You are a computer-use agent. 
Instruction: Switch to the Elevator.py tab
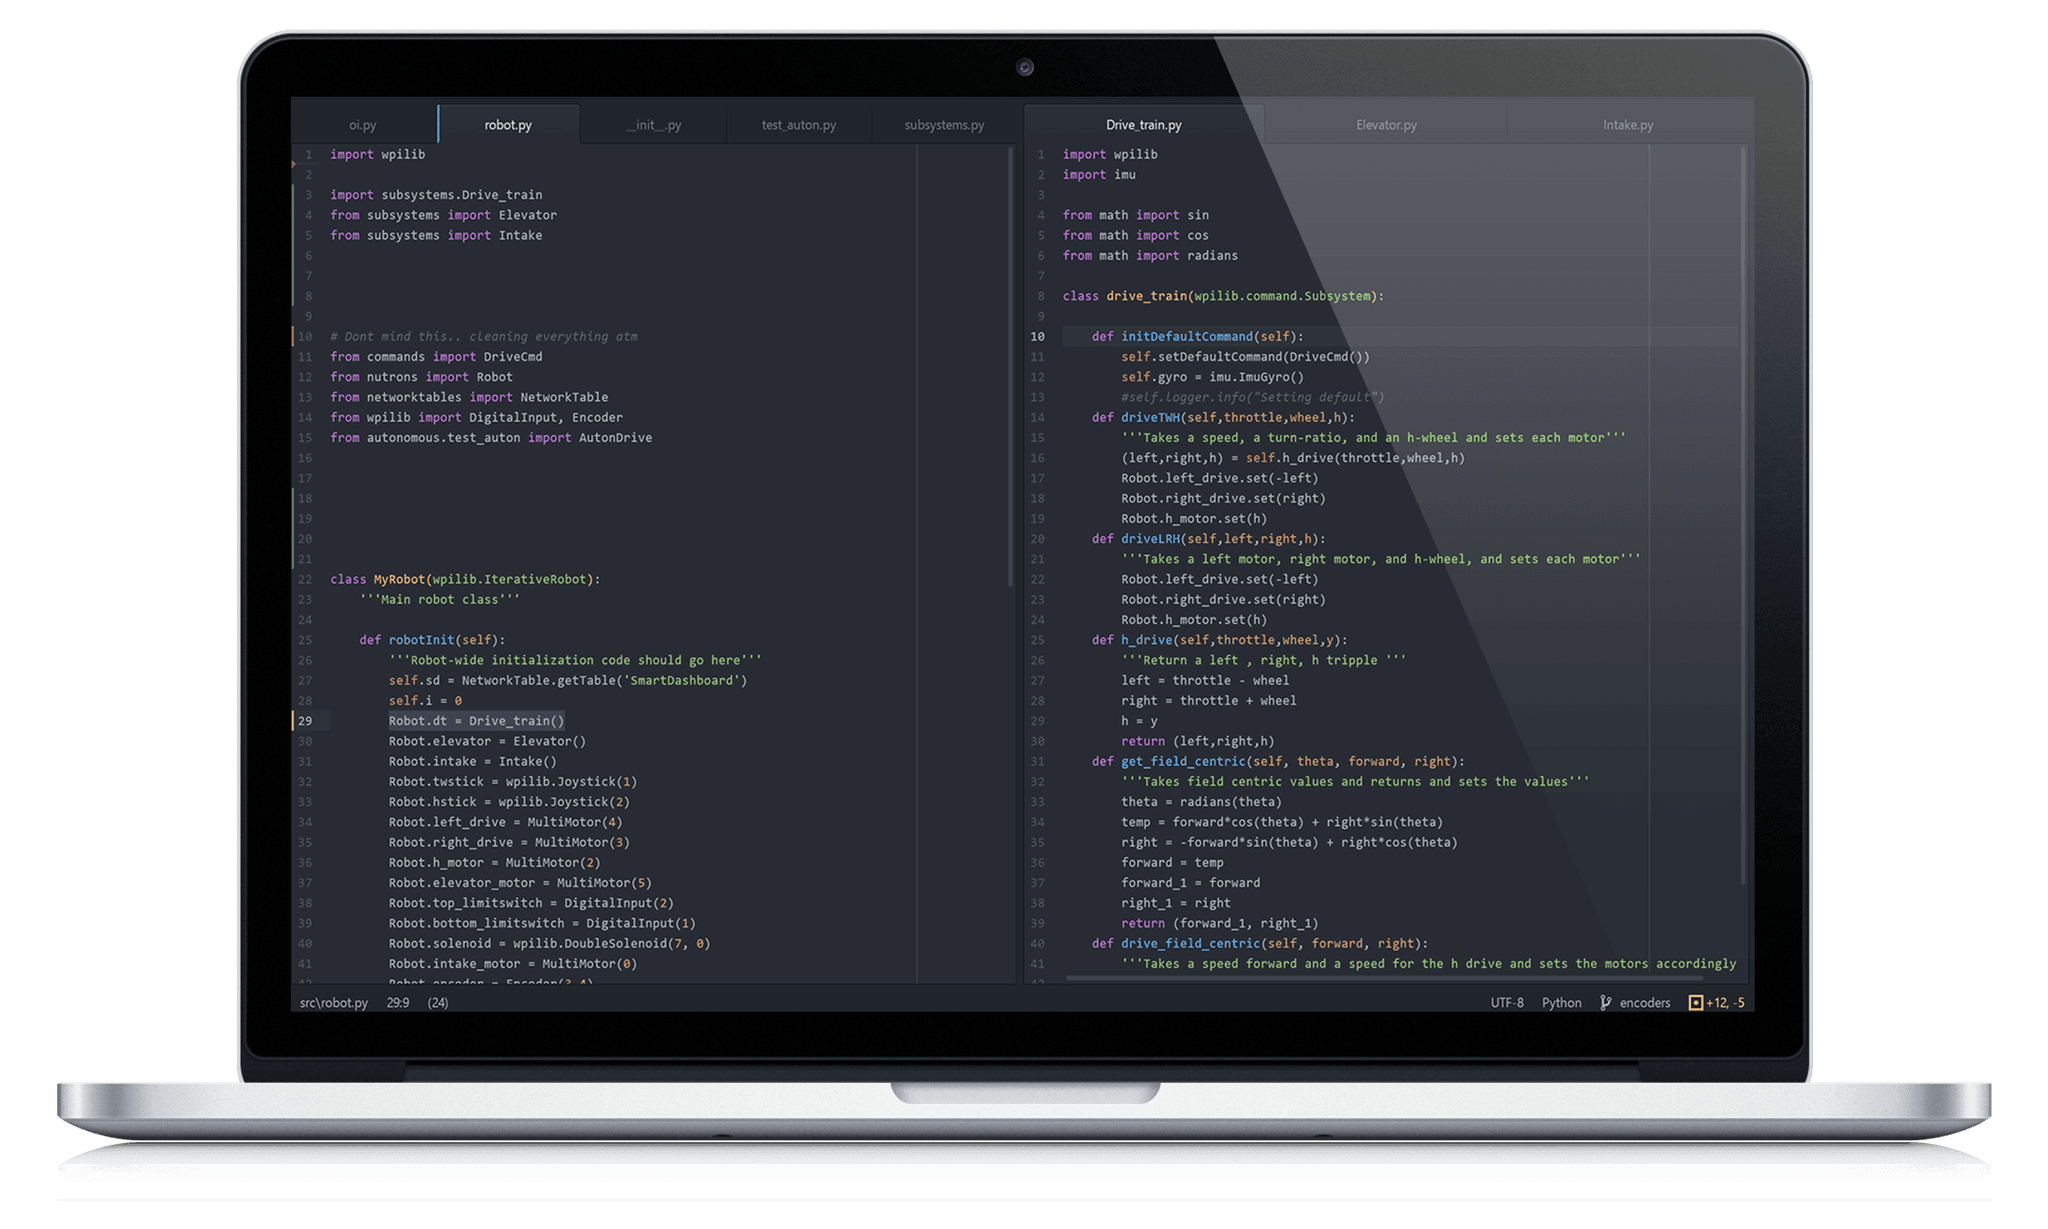1386,125
